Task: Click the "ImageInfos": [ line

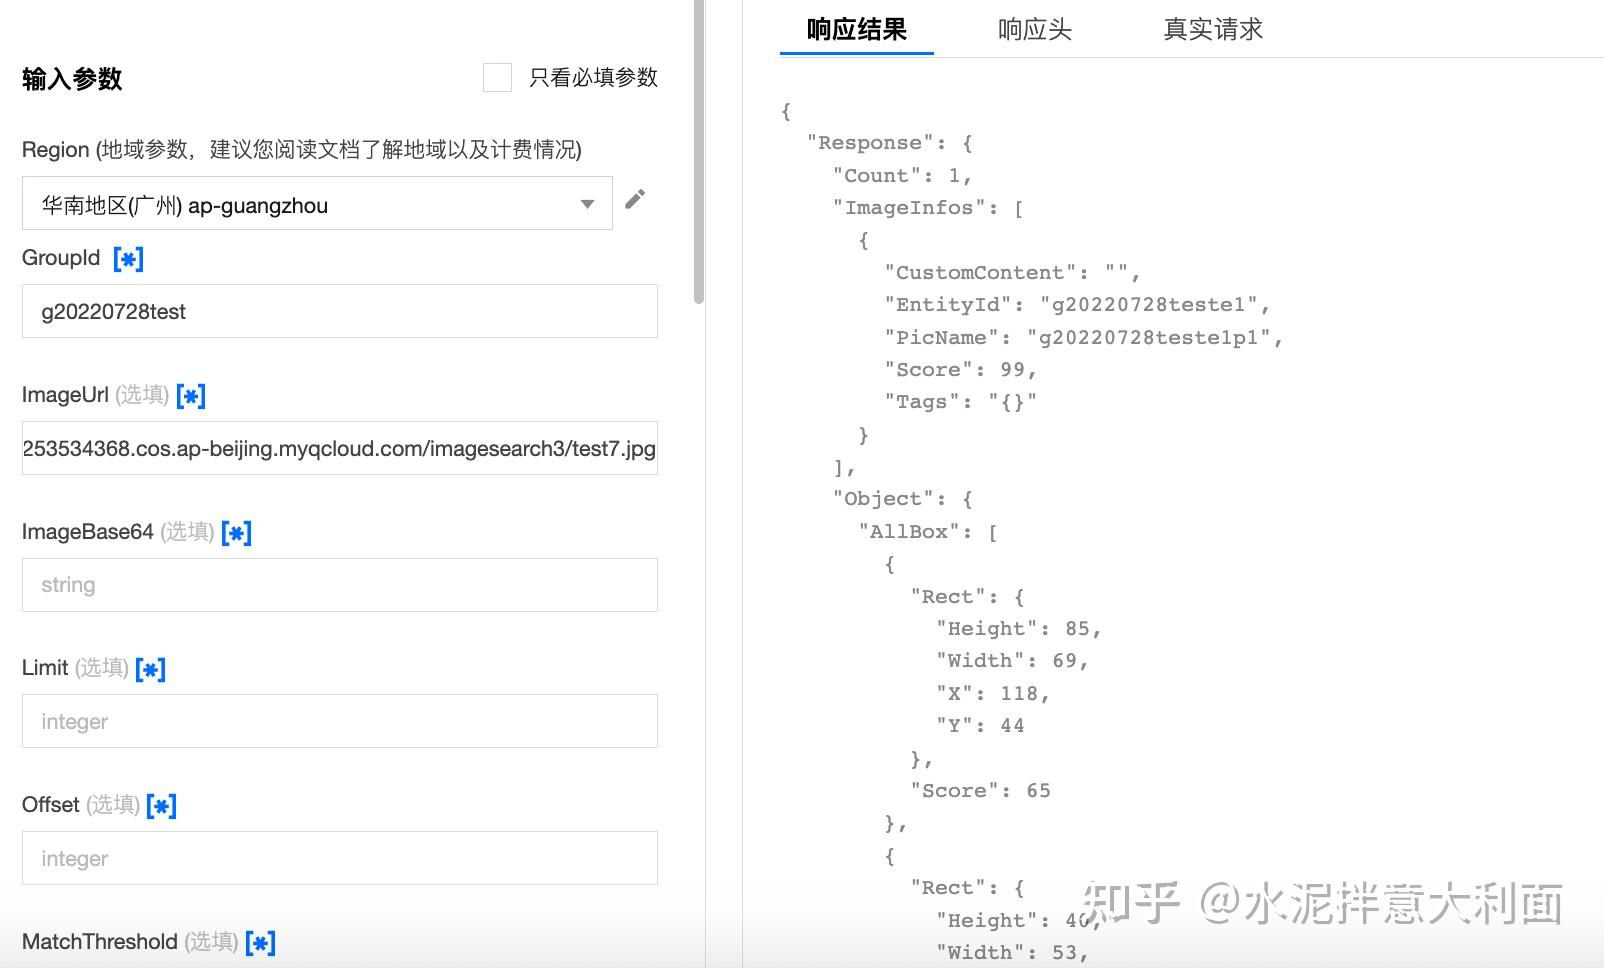Action: 928,208
